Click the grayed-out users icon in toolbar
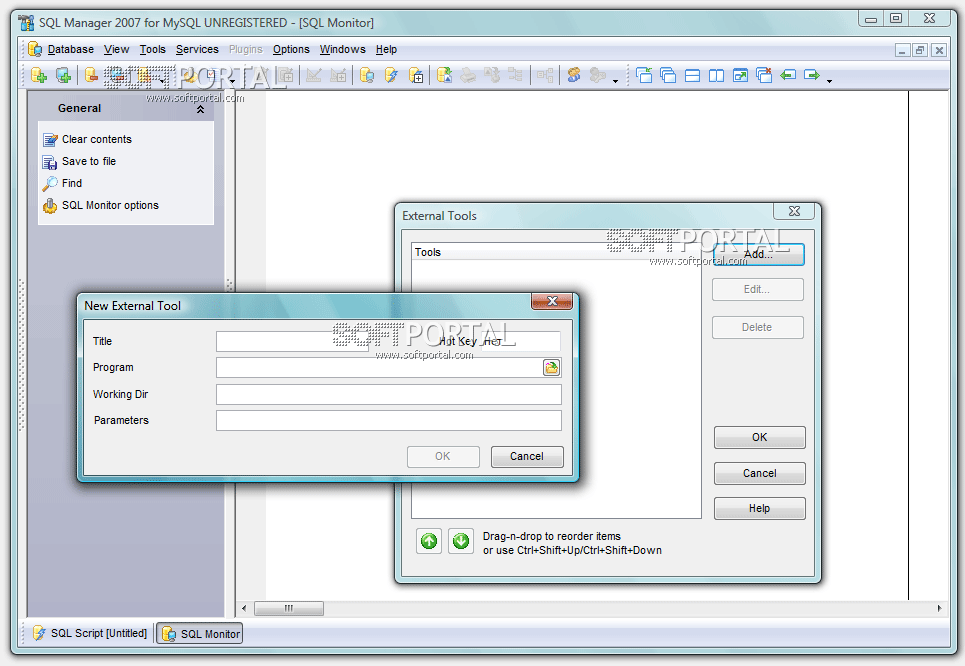This screenshot has width=965, height=666. [597, 75]
